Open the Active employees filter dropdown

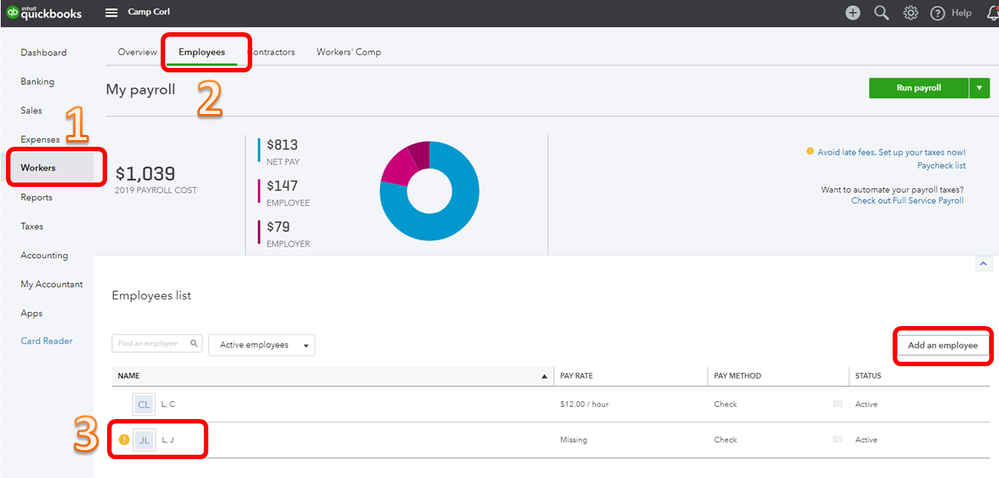pos(261,345)
